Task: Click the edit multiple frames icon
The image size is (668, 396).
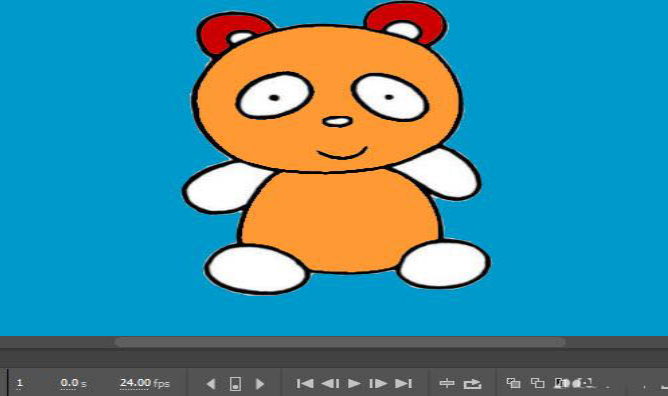Action: pyautogui.click(x=562, y=383)
